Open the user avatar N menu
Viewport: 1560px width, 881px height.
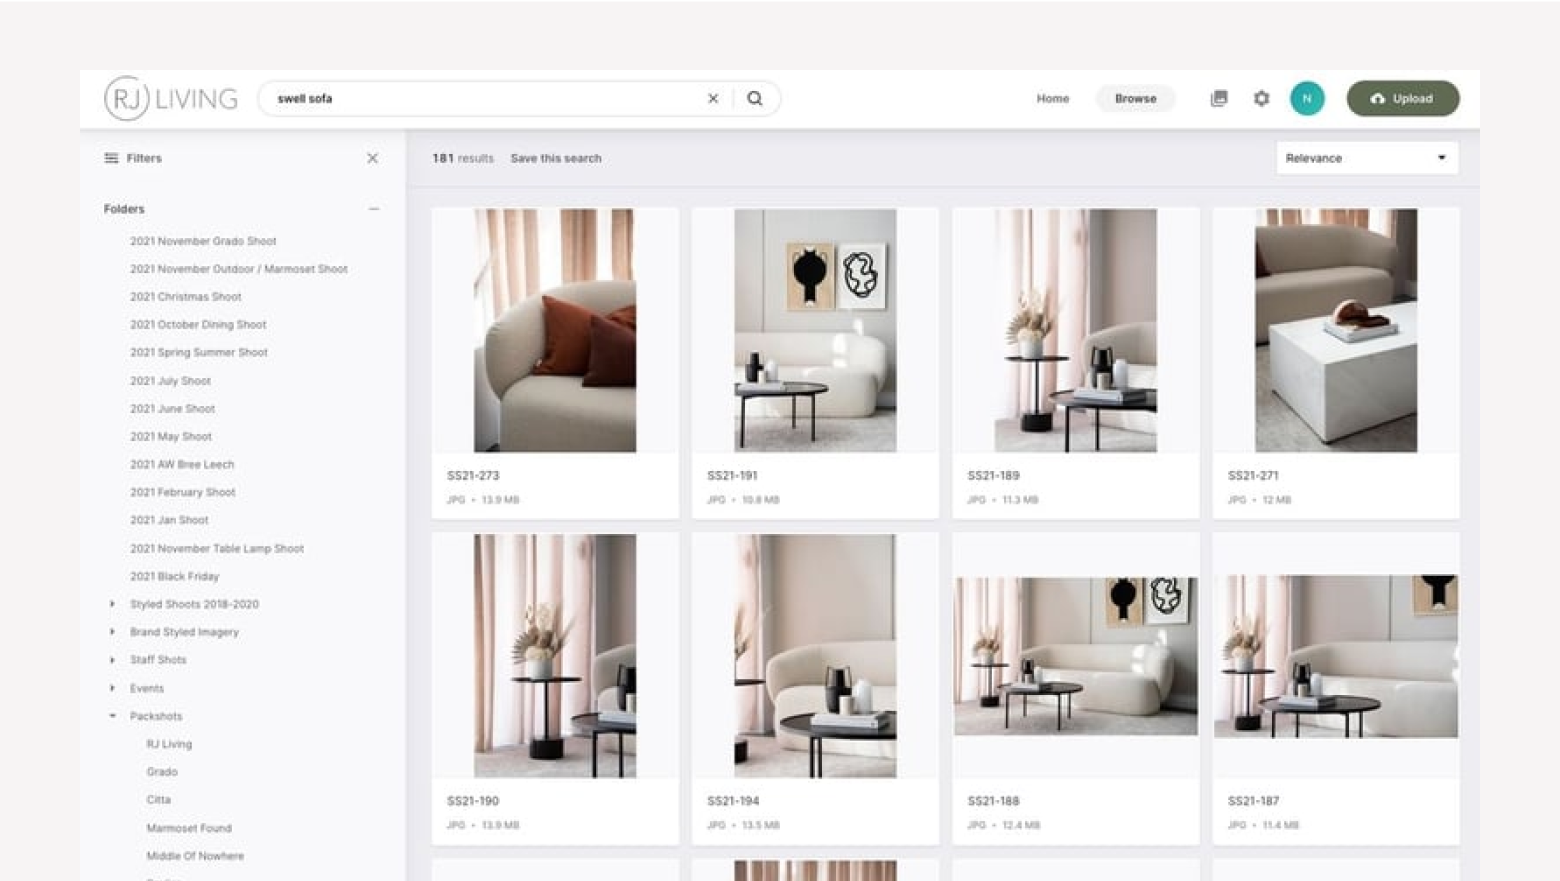1307,98
